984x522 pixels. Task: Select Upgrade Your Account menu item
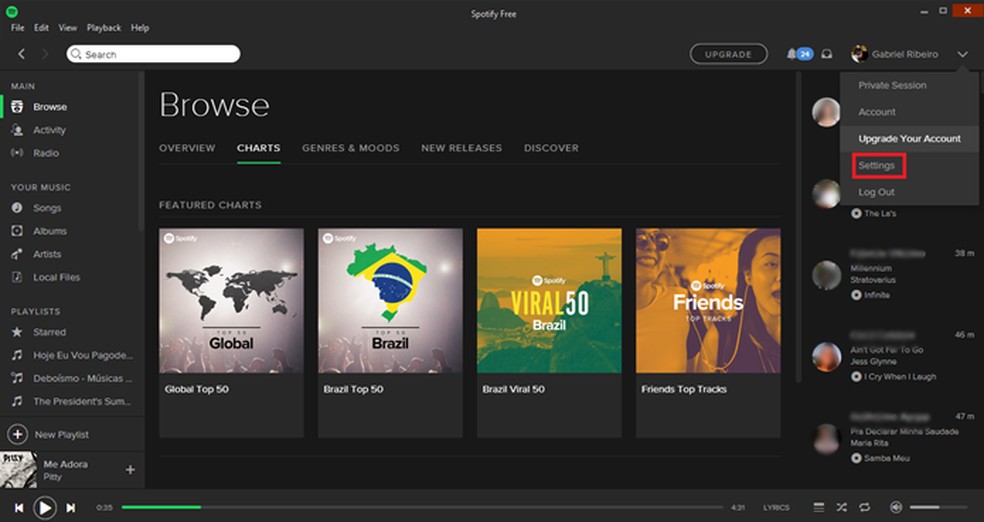pyautogui.click(x=909, y=139)
